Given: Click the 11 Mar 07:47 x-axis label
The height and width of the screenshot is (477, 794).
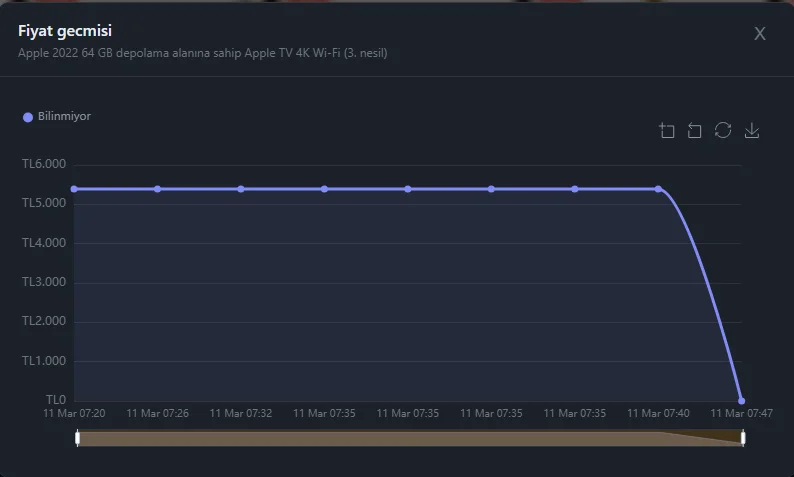Looking at the screenshot, I should click(x=740, y=413).
